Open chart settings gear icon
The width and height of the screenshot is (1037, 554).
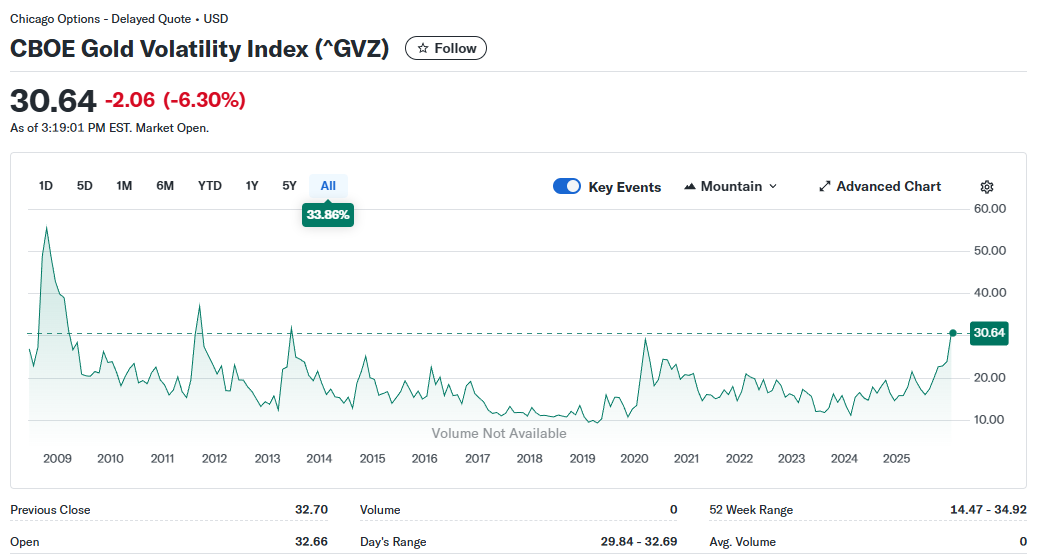tap(987, 187)
